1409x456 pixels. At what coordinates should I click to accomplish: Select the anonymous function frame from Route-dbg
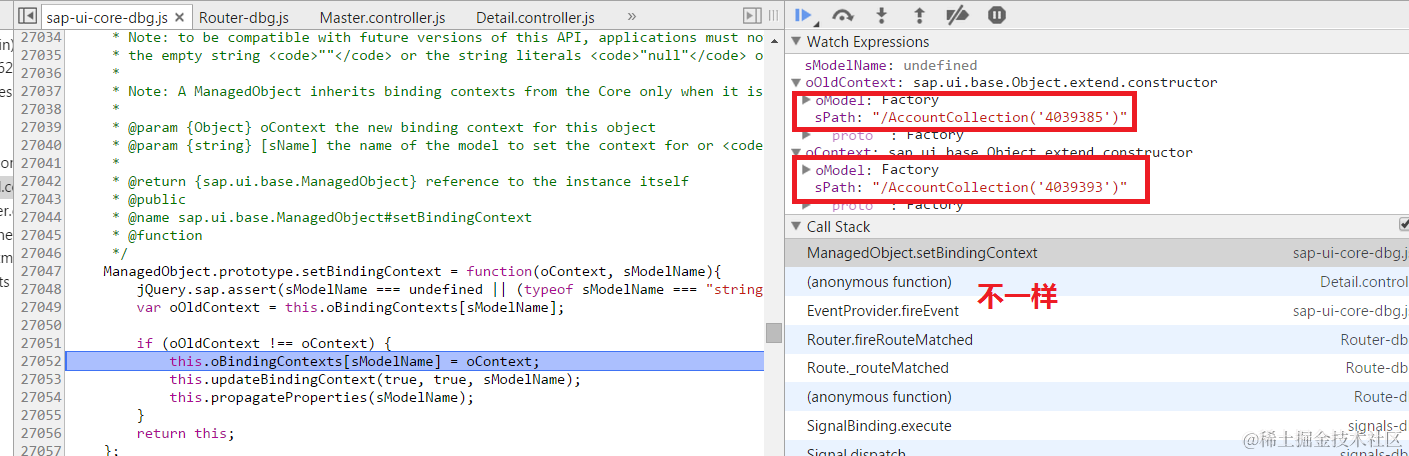[x=1096, y=397]
